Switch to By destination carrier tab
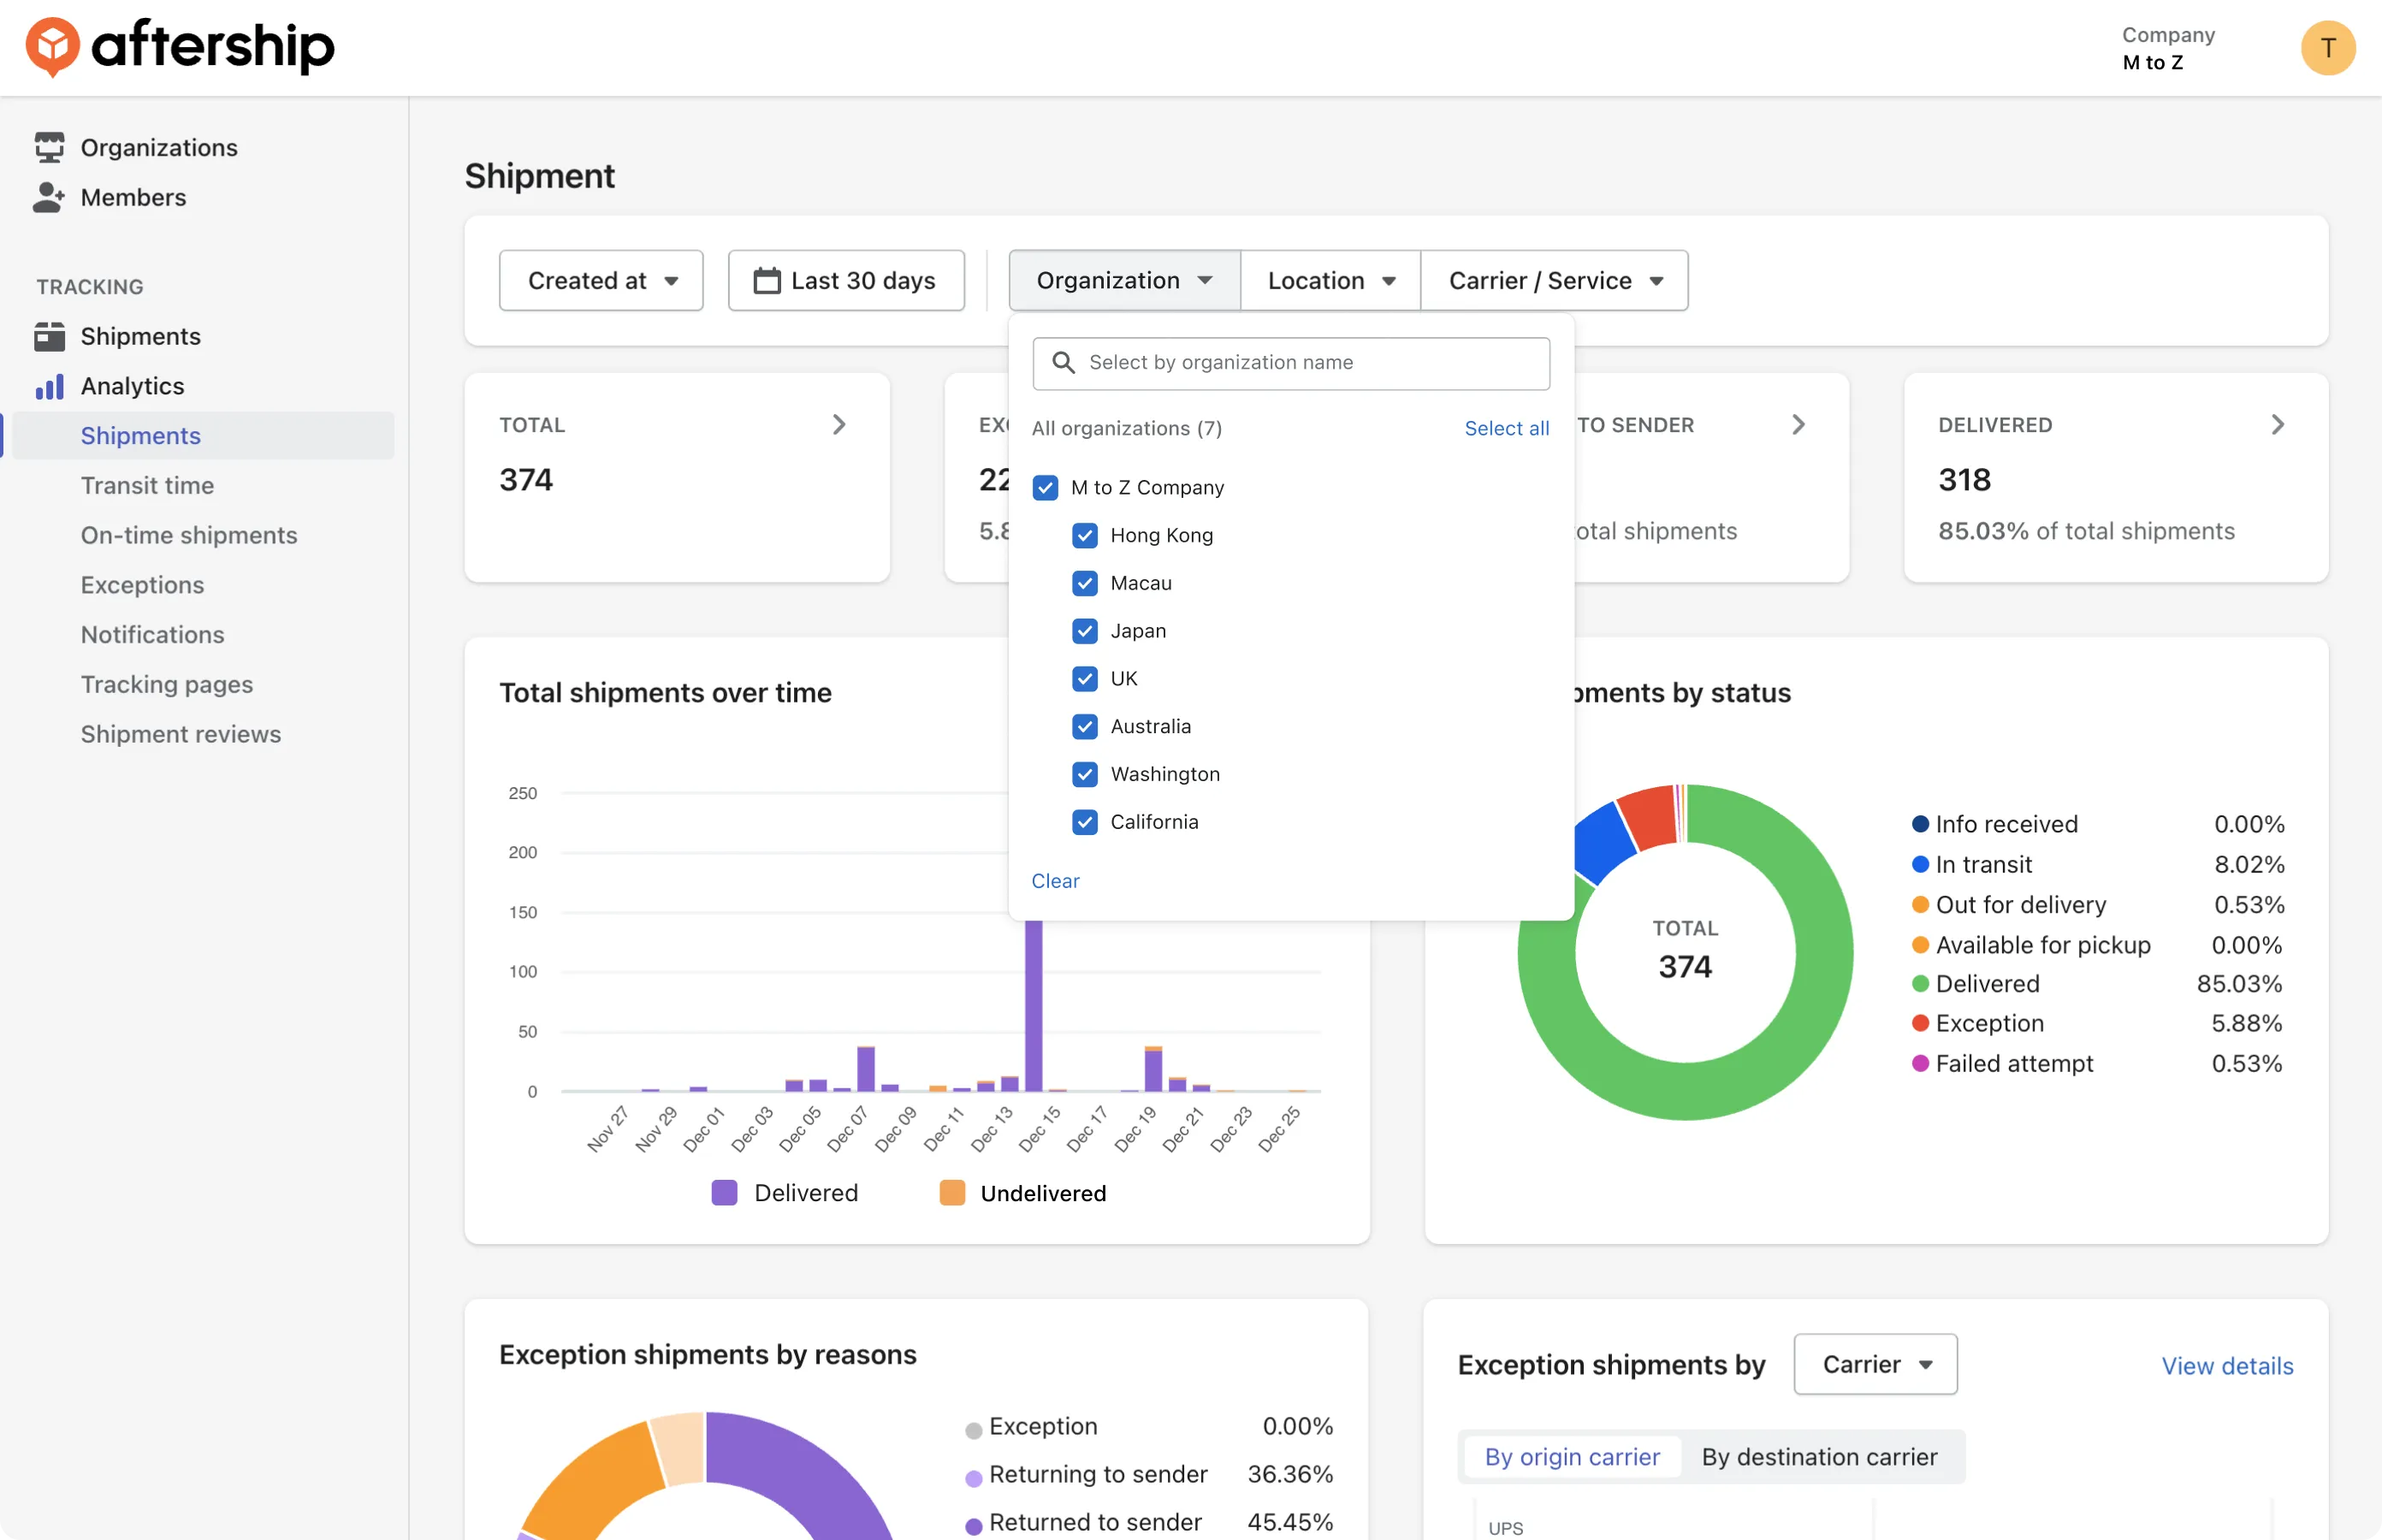2382x1540 pixels. pyautogui.click(x=1819, y=1457)
